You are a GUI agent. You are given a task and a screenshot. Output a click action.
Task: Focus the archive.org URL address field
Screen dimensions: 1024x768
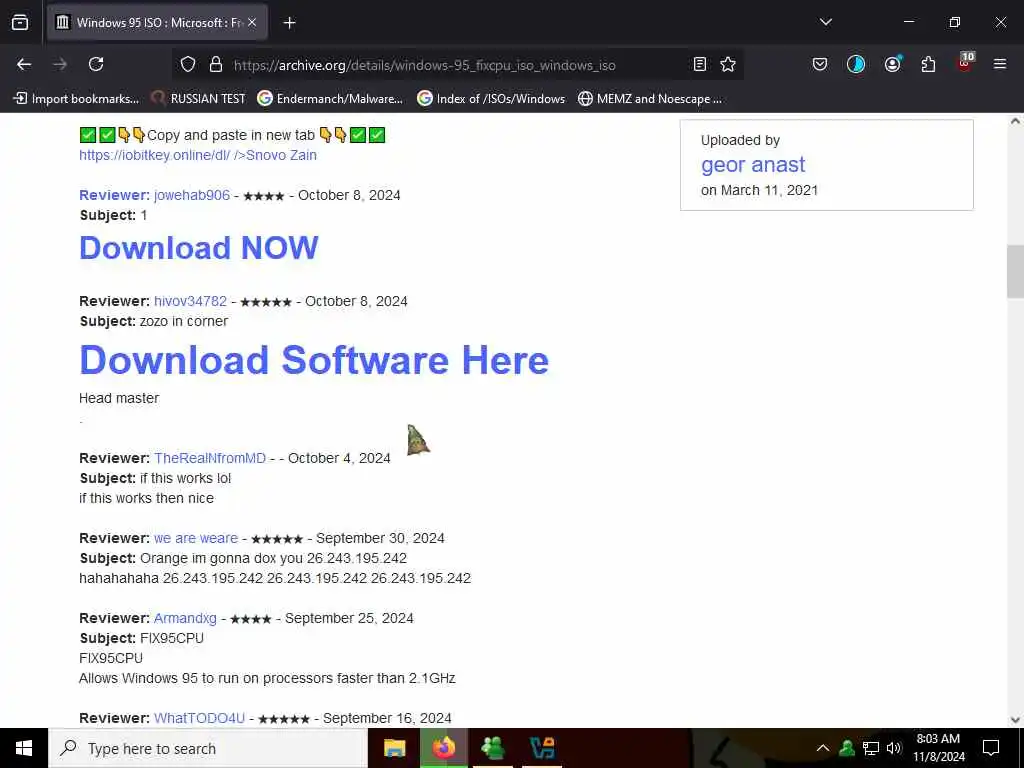(x=424, y=65)
